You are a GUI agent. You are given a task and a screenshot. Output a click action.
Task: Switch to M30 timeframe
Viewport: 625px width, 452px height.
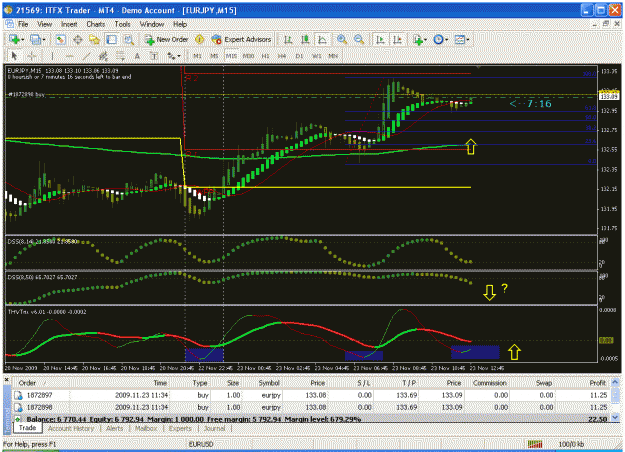point(248,56)
